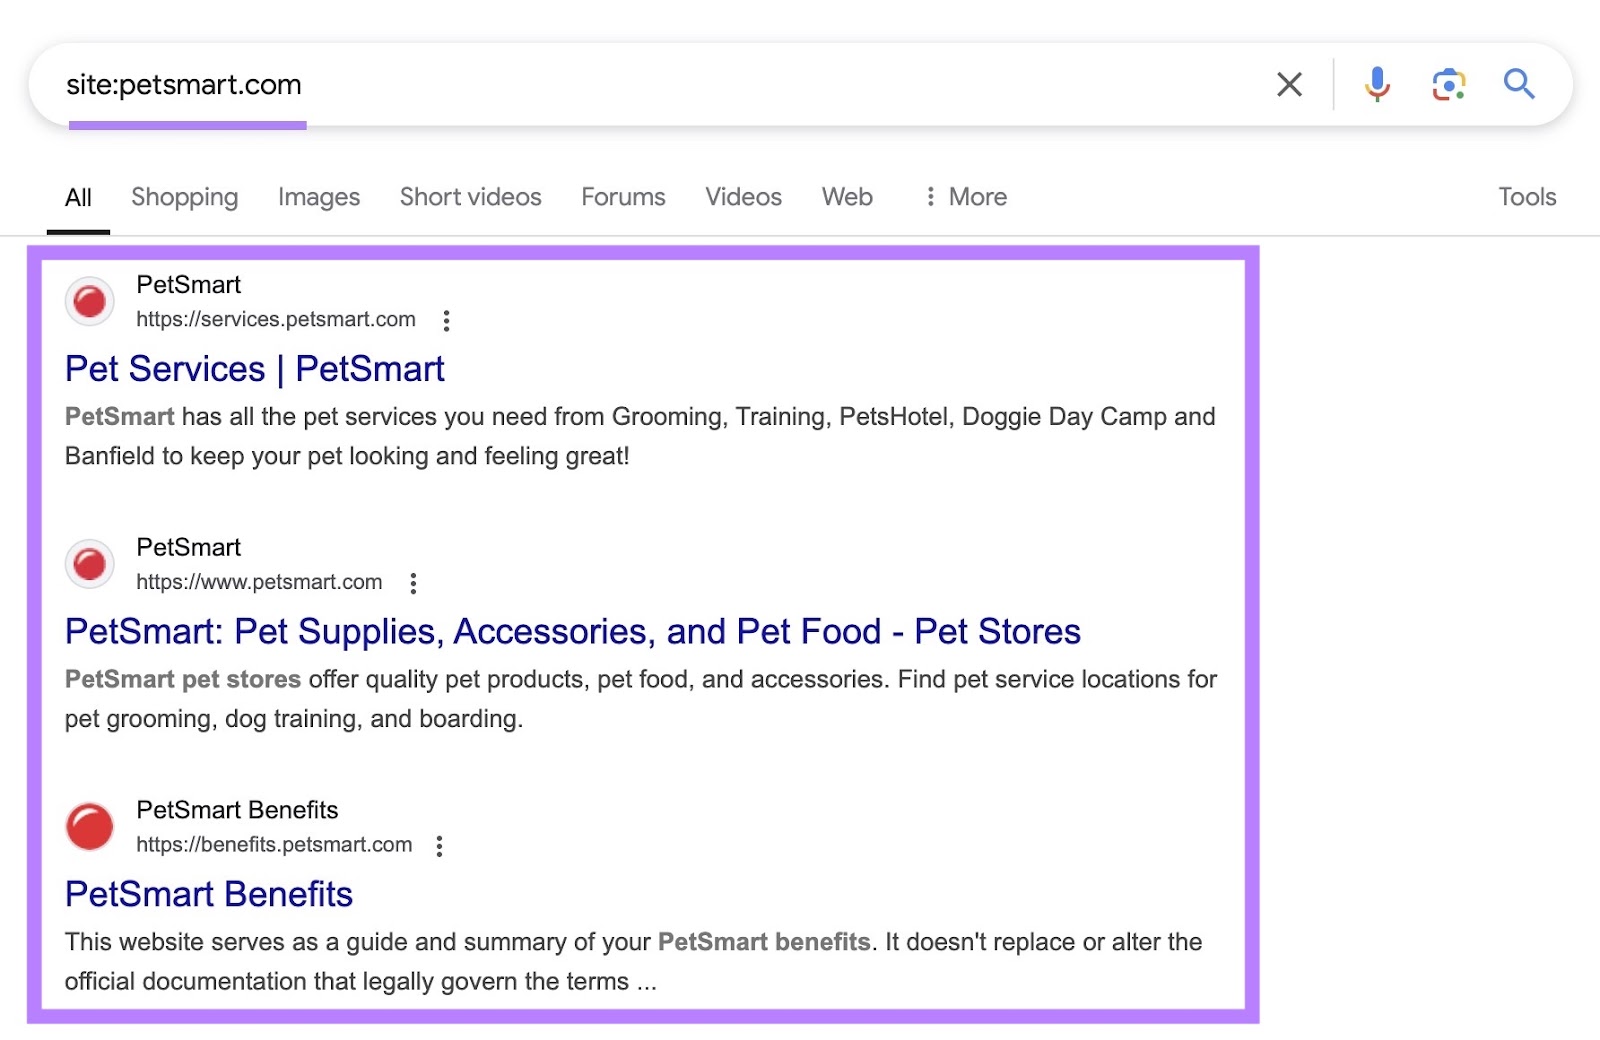
Task: Open search Tools
Action: [1527, 197]
